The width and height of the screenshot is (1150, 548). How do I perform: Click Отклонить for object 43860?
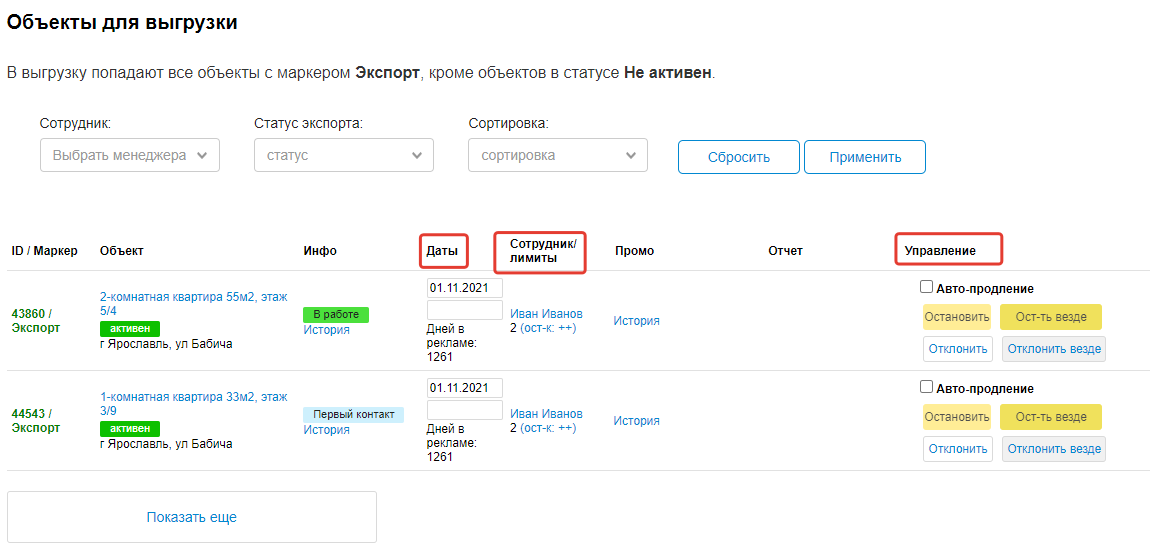[x=957, y=349]
